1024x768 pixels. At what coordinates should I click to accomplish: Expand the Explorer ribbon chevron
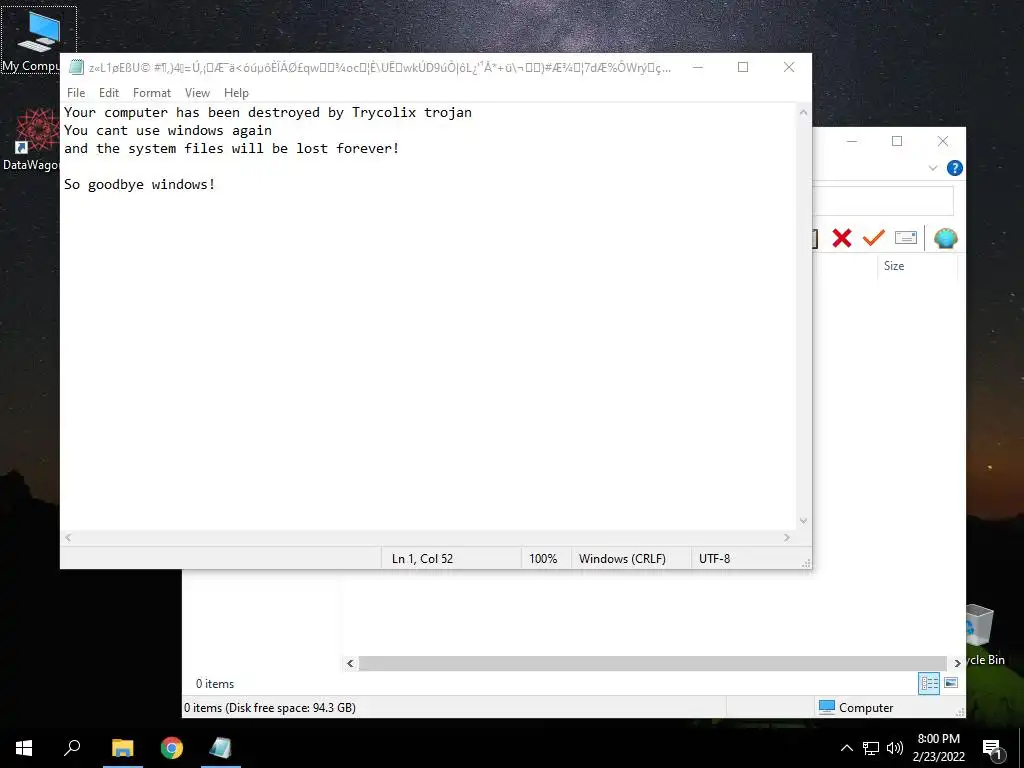[x=933, y=168]
